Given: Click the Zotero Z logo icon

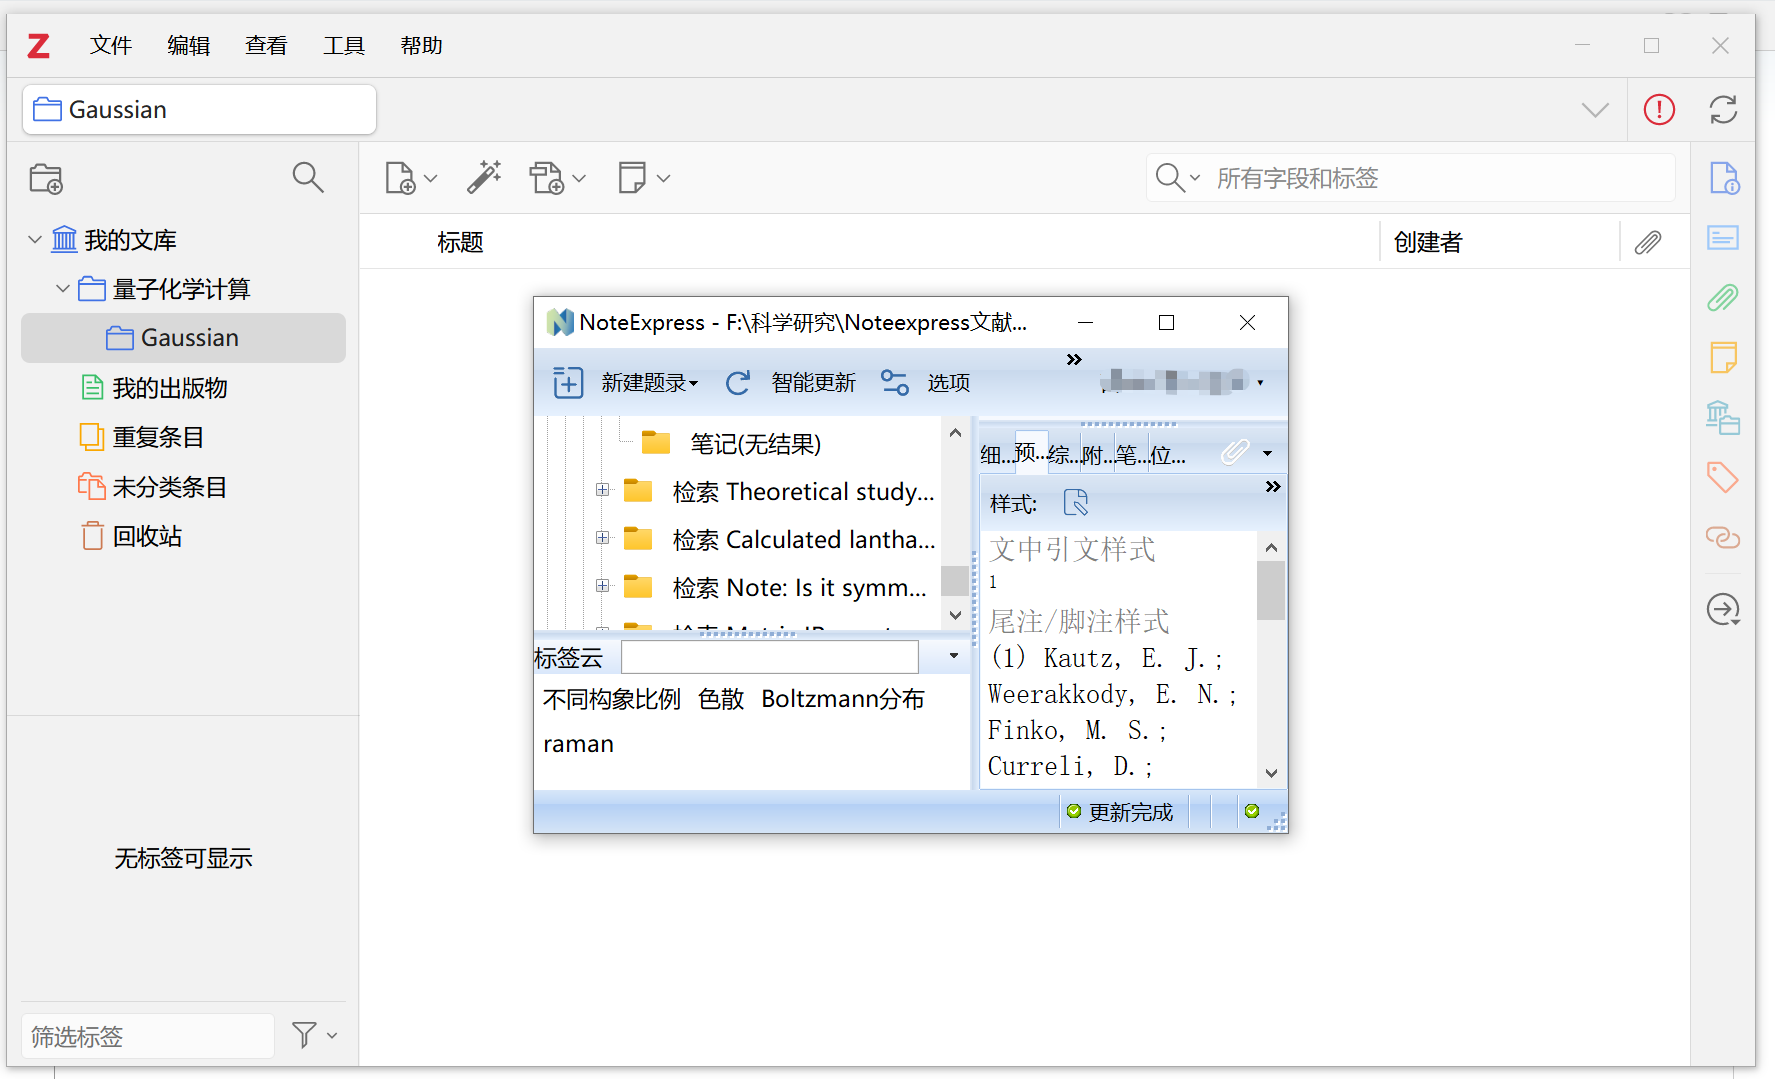Looking at the screenshot, I should pos(39,46).
